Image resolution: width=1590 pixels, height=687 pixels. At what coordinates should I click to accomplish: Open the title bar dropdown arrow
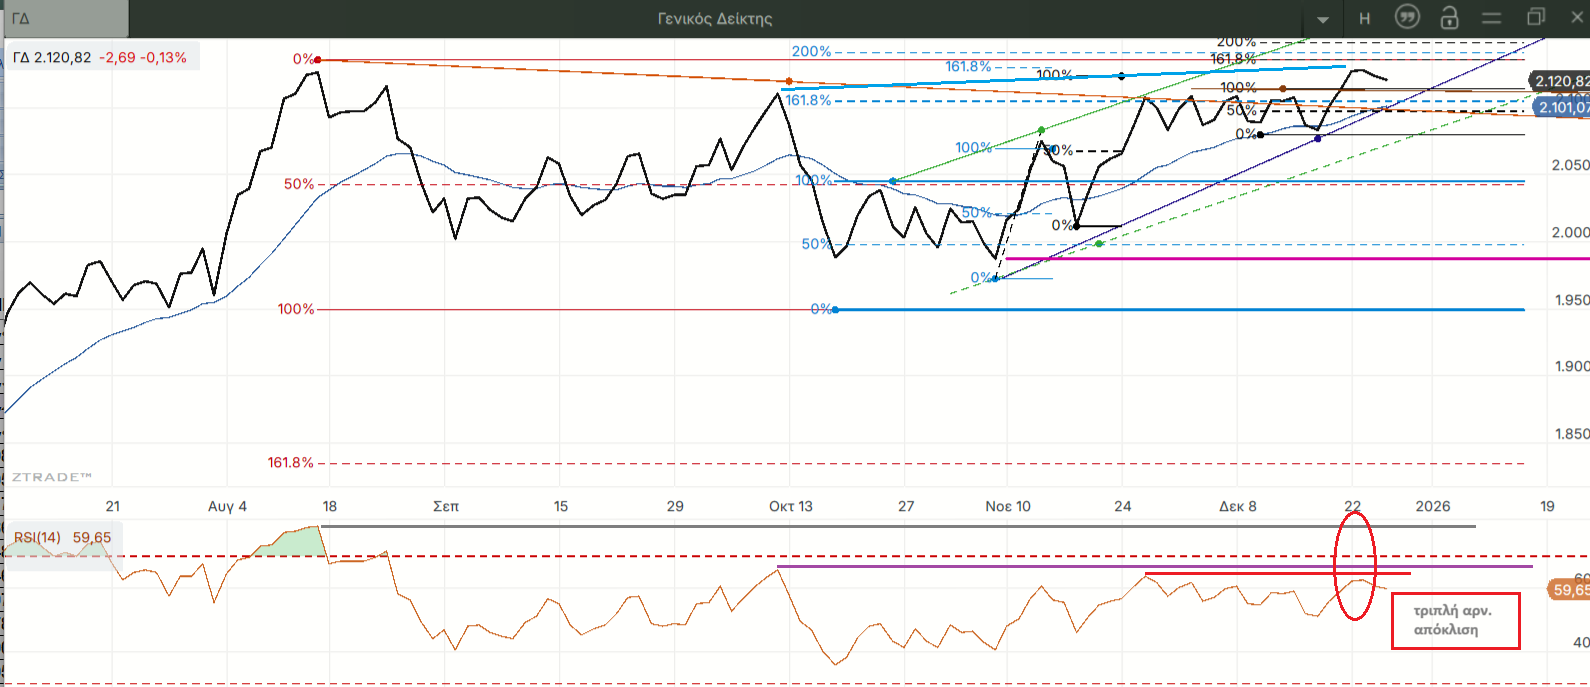click(x=1323, y=19)
